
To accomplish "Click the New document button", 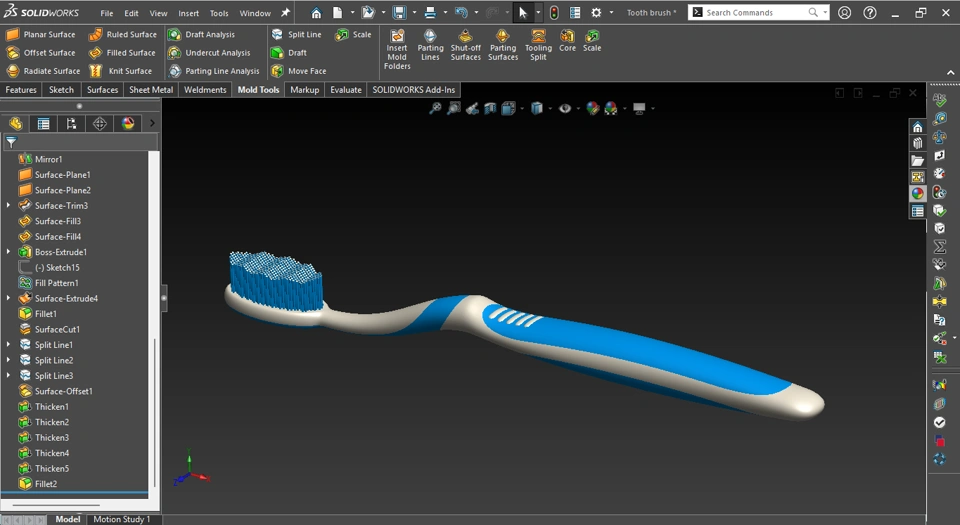I will [337, 12].
